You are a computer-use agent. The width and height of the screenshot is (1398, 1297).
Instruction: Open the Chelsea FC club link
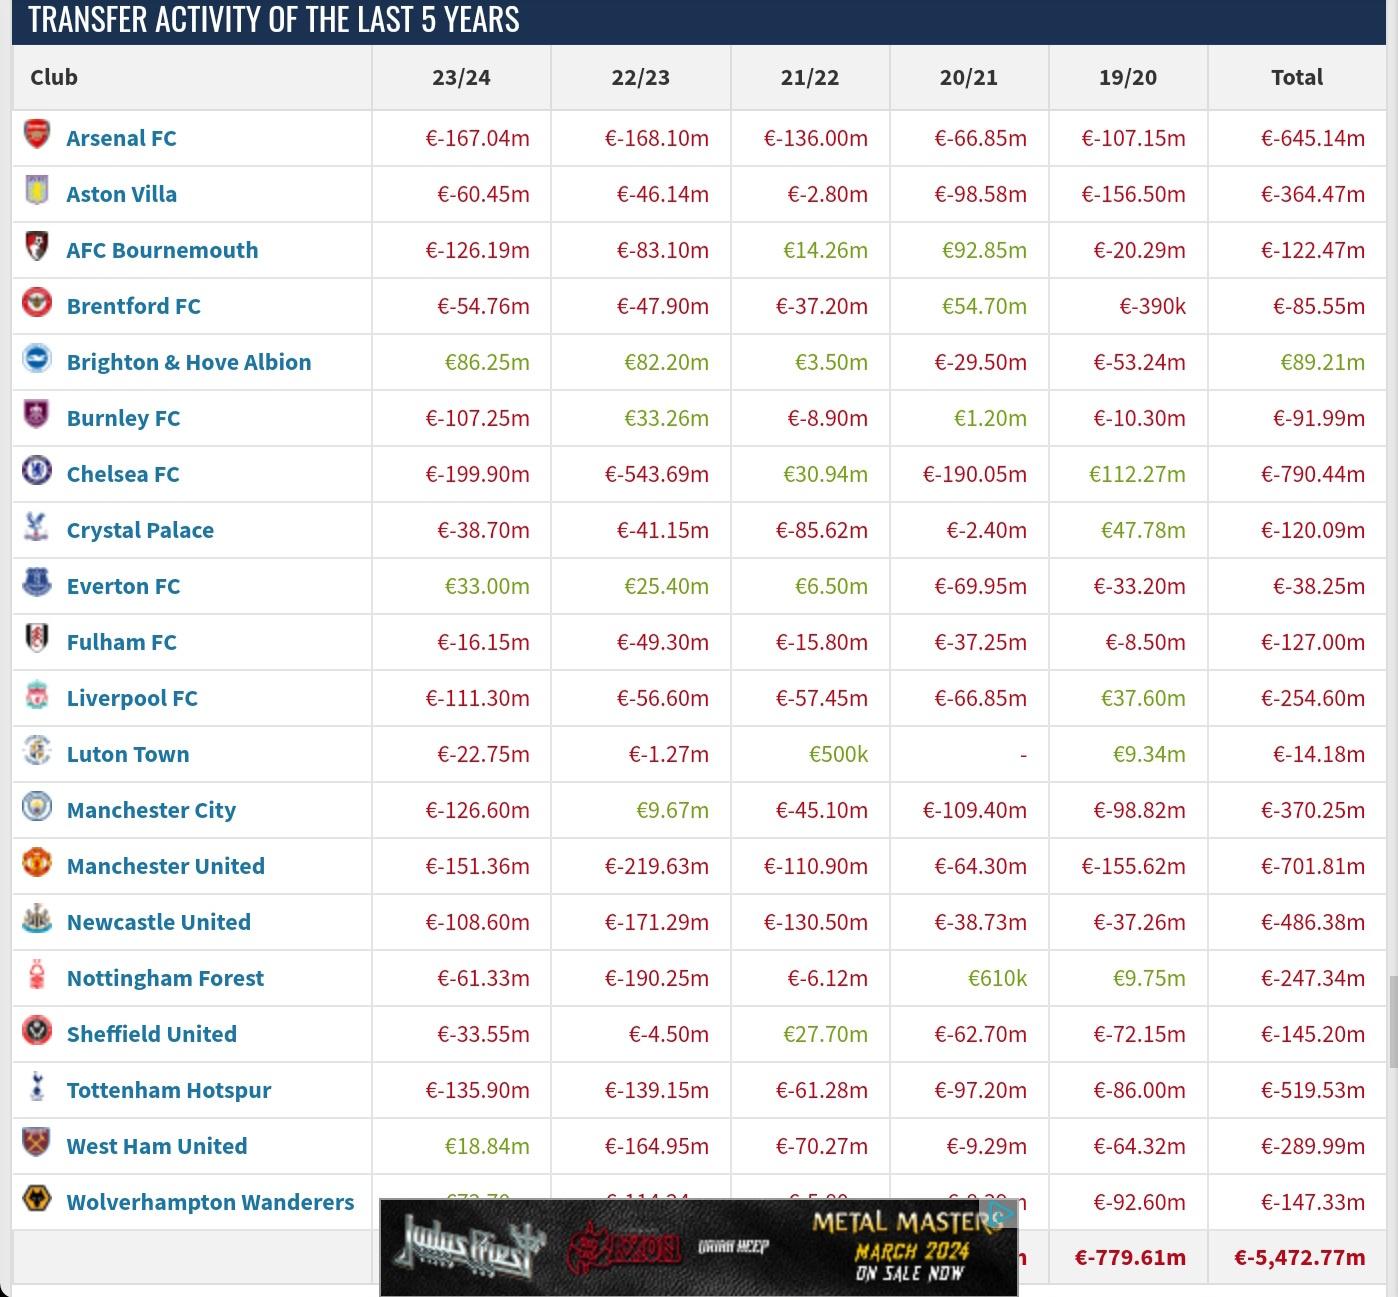[123, 474]
